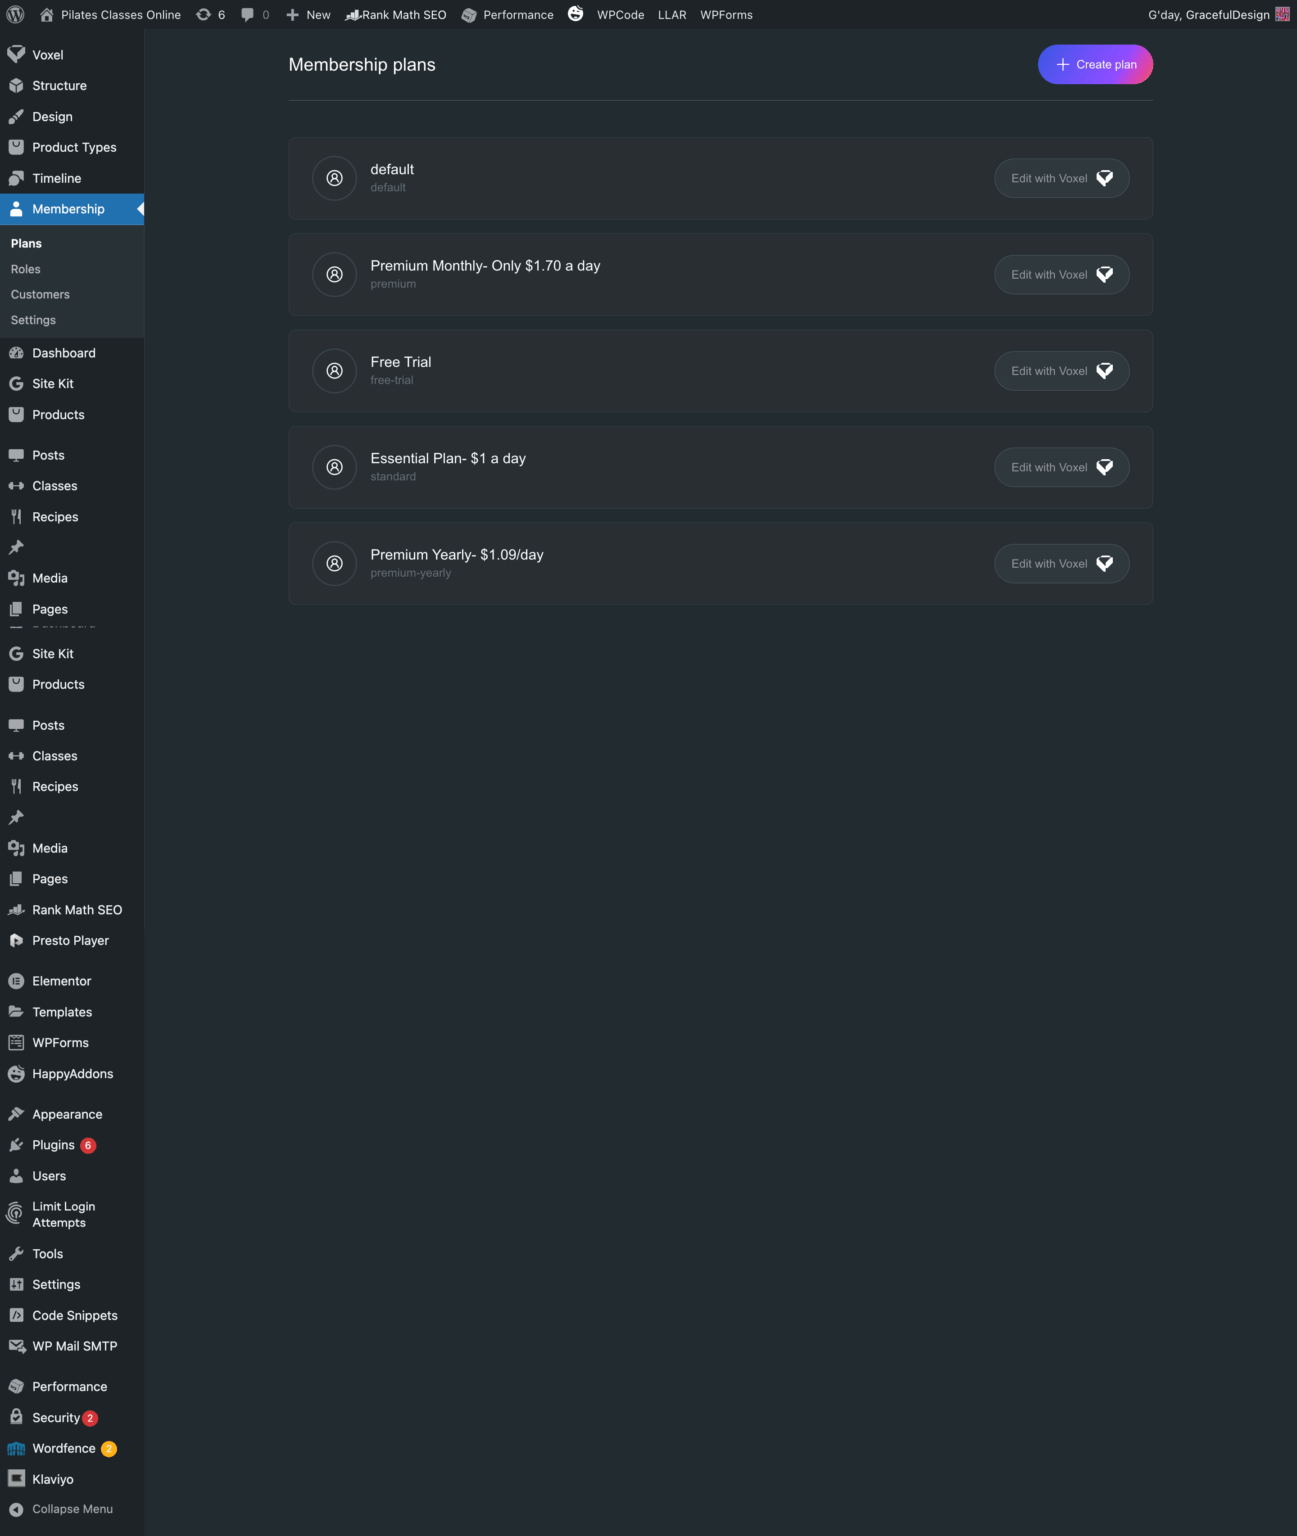
Task: Open the Wordfence shield icon in sidebar
Action: [x=16, y=1449]
